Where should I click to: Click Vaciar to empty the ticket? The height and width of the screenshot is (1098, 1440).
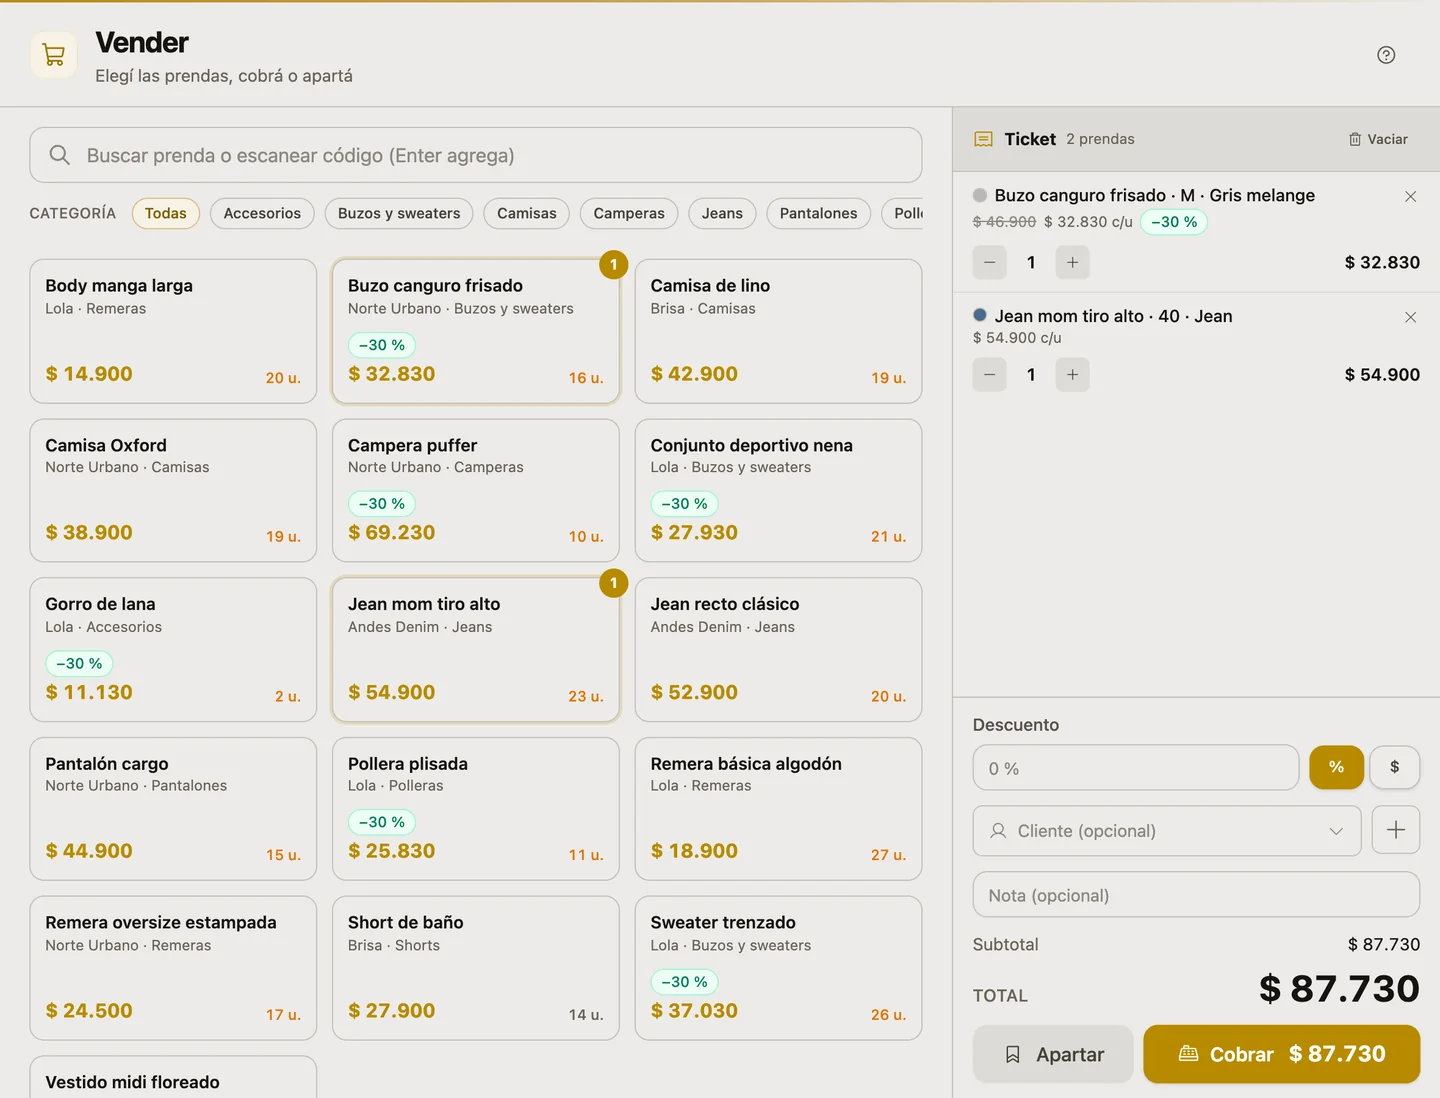(1378, 139)
